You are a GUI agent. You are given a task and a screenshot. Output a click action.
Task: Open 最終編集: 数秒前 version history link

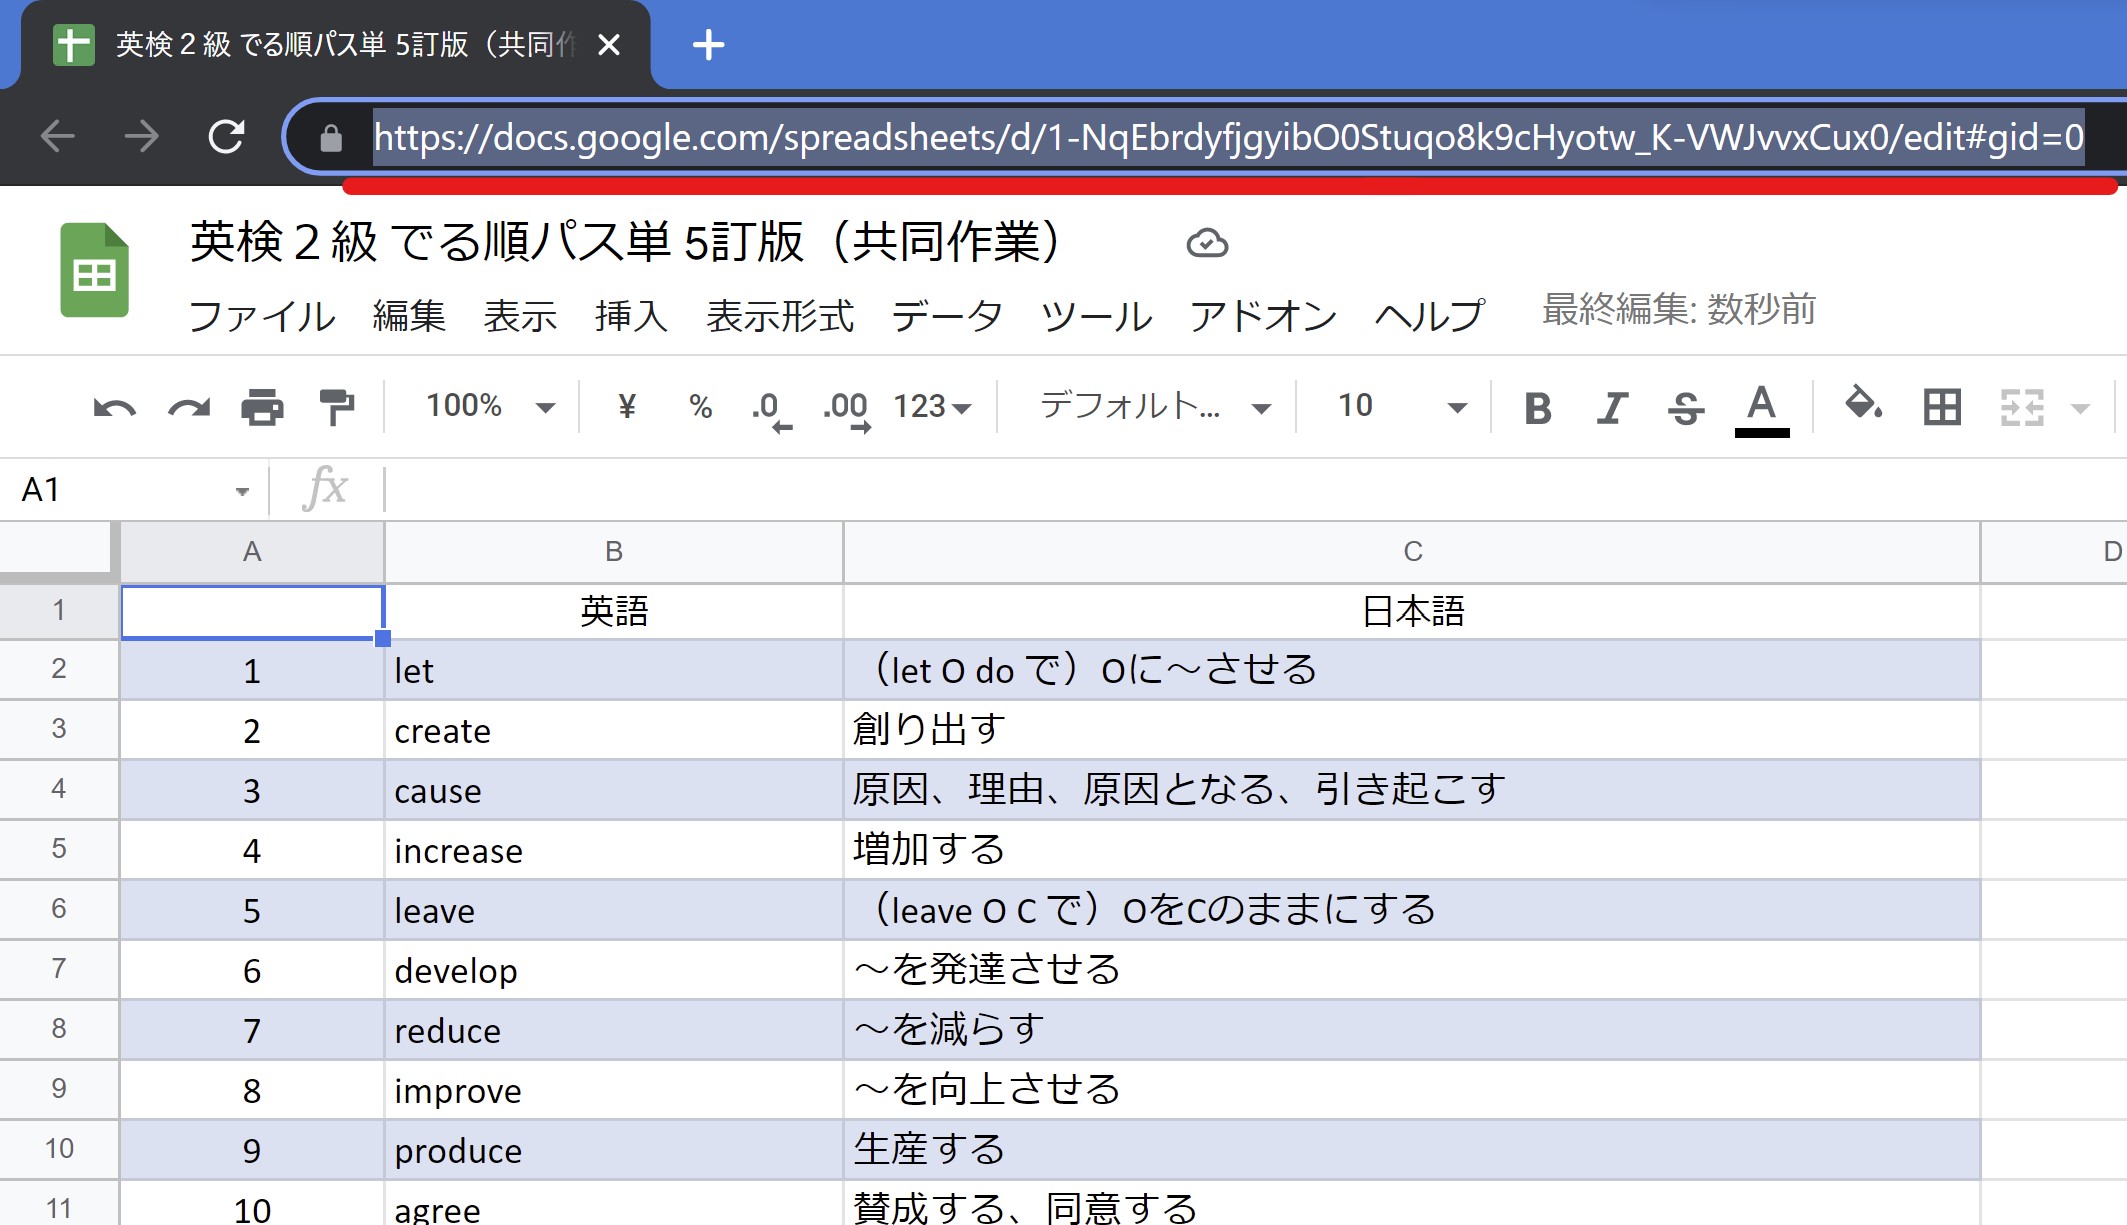[x=1679, y=310]
